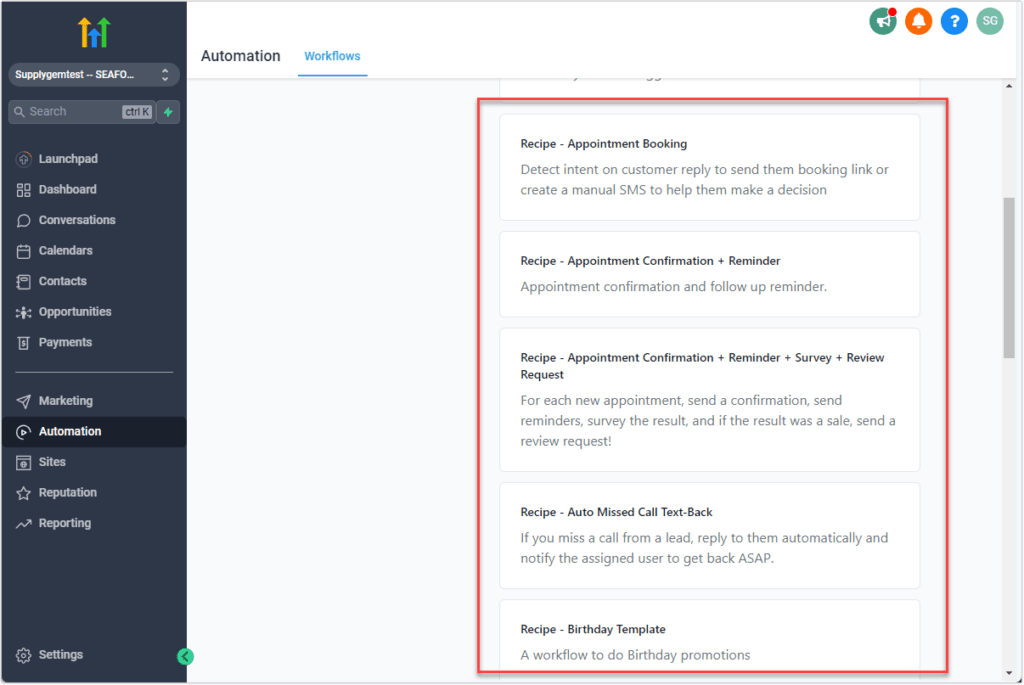Click the Dashboard grid icon
The height and width of the screenshot is (685, 1024).
(x=24, y=189)
